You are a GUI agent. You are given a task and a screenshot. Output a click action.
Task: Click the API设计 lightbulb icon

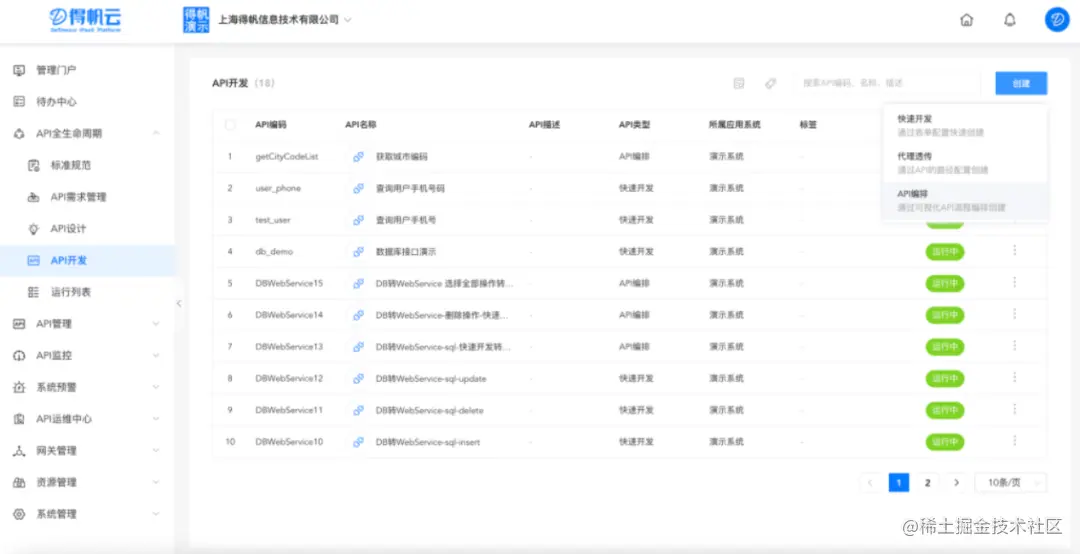[33, 229]
